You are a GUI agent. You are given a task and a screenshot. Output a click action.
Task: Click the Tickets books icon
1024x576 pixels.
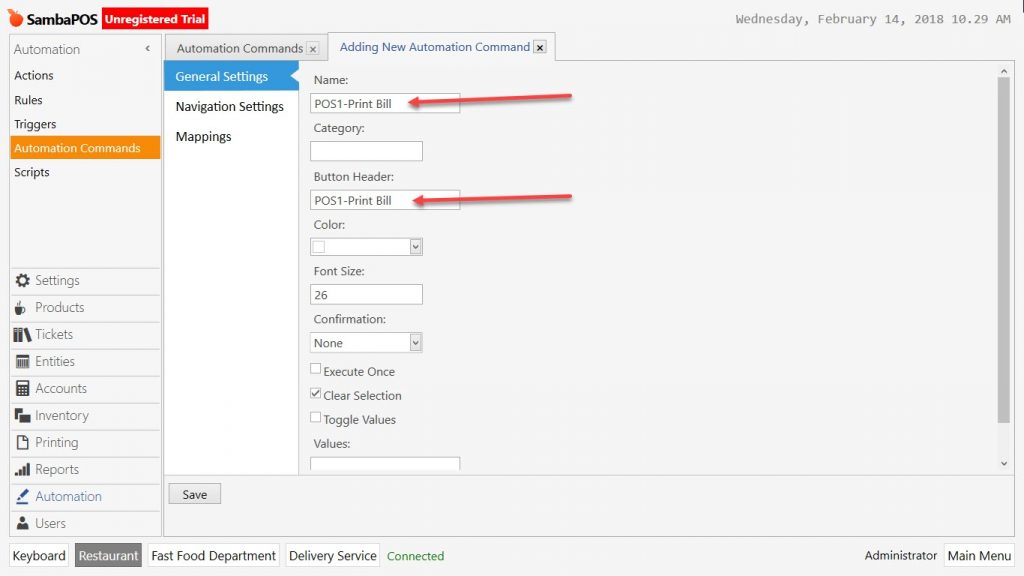pyautogui.click(x=22, y=334)
